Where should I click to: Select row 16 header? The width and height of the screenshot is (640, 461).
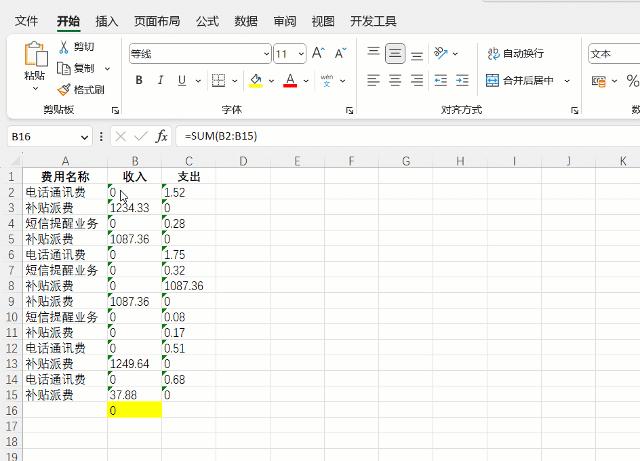click(x=11, y=410)
